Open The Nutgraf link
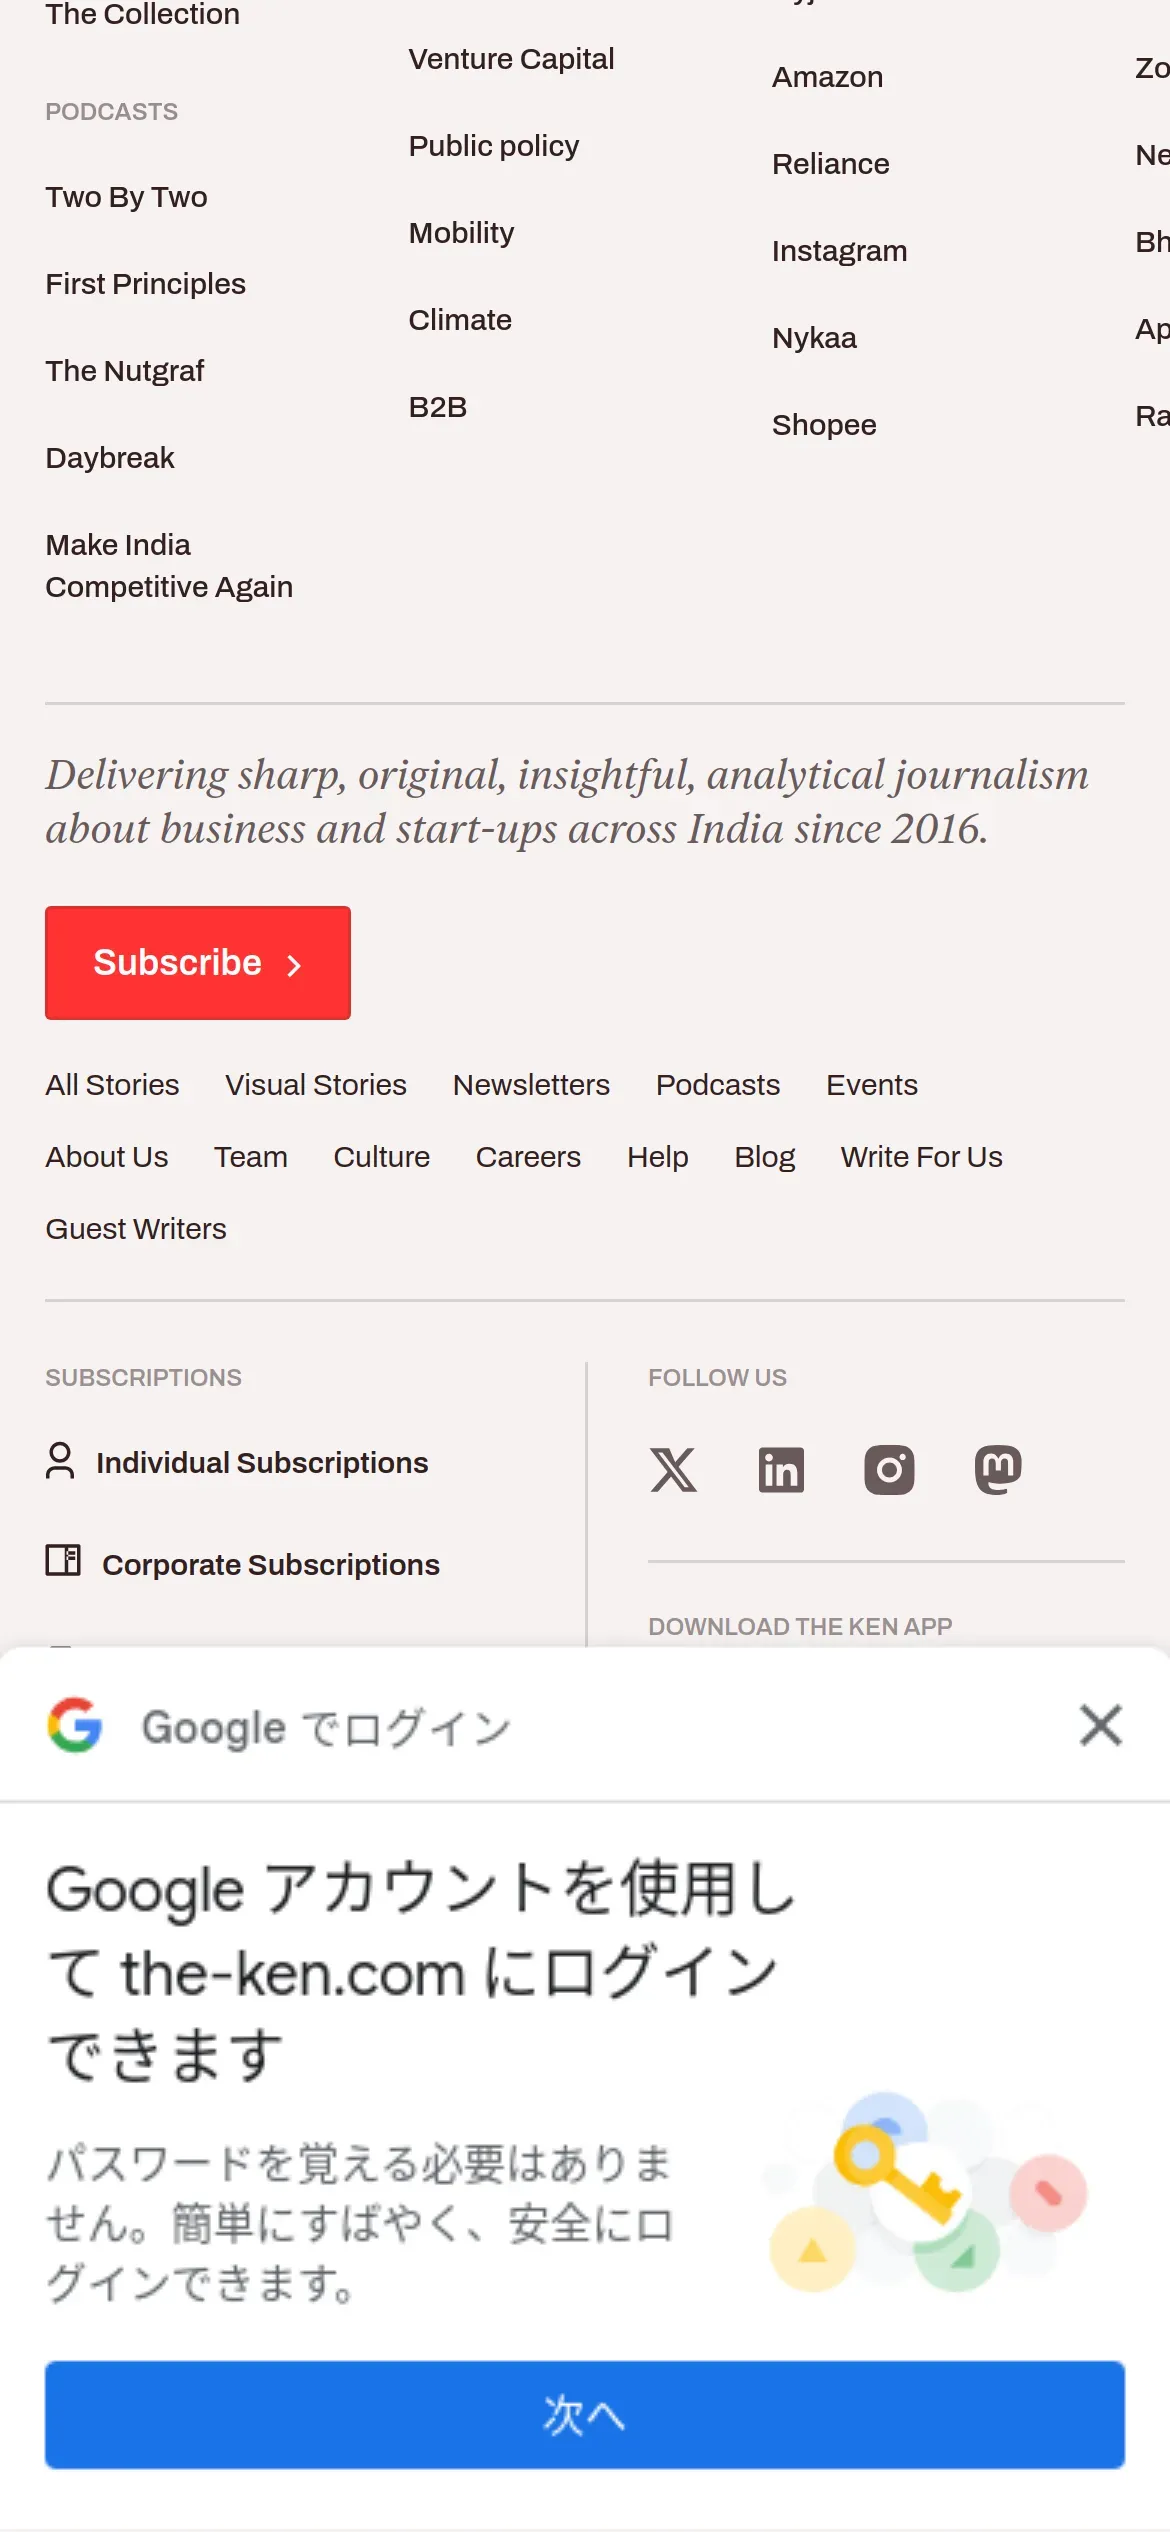 [125, 371]
